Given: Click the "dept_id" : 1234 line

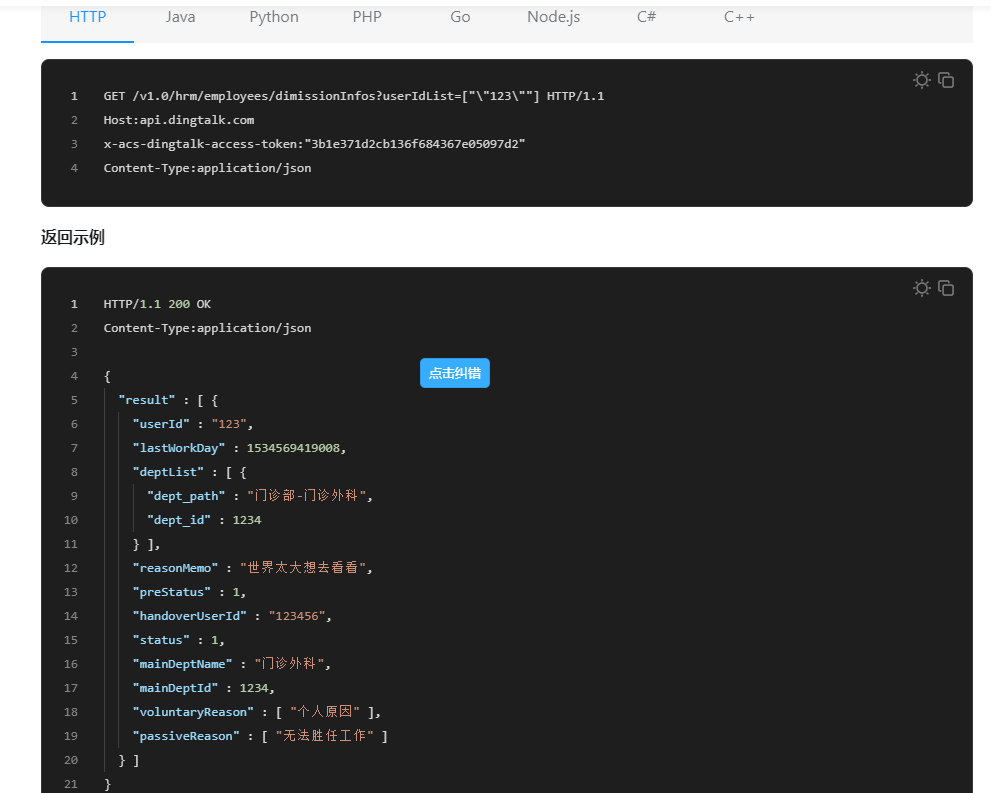Looking at the screenshot, I should tap(204, 520).
